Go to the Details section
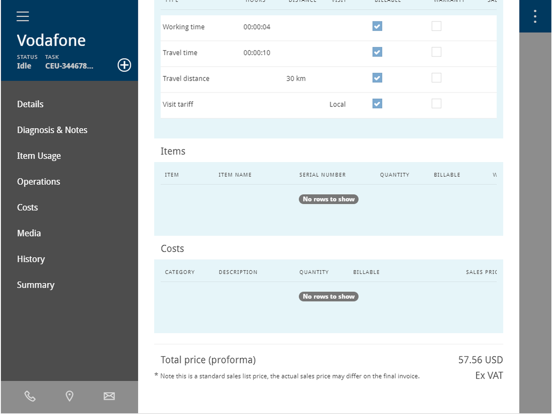Image resolution: width=552 pixels, height=414 pixels. point(30,104)
